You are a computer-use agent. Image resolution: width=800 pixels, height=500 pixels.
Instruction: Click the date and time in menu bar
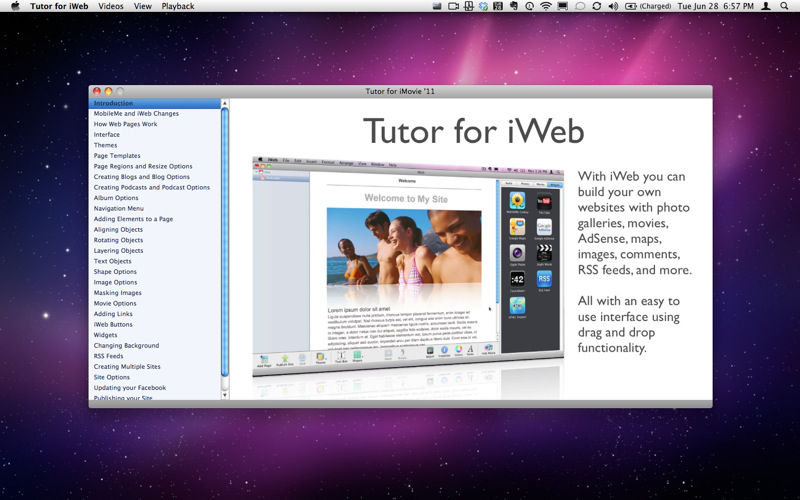[715, 6]
